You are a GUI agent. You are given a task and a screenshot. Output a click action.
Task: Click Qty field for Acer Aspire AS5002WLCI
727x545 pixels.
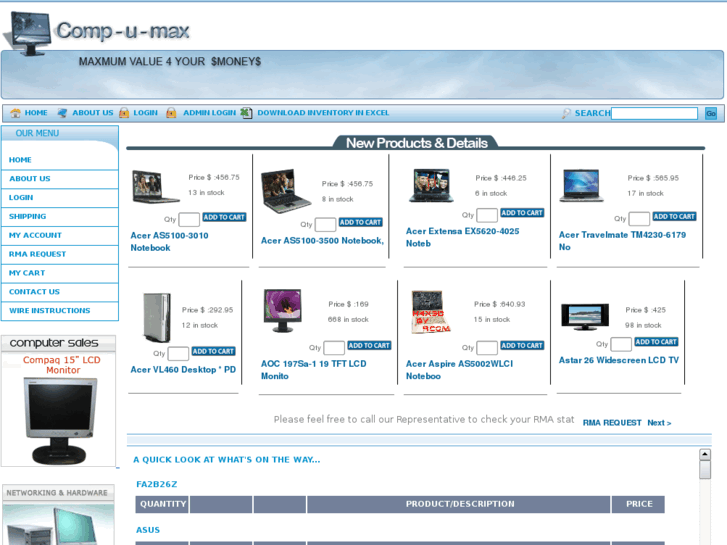(487, 347)
